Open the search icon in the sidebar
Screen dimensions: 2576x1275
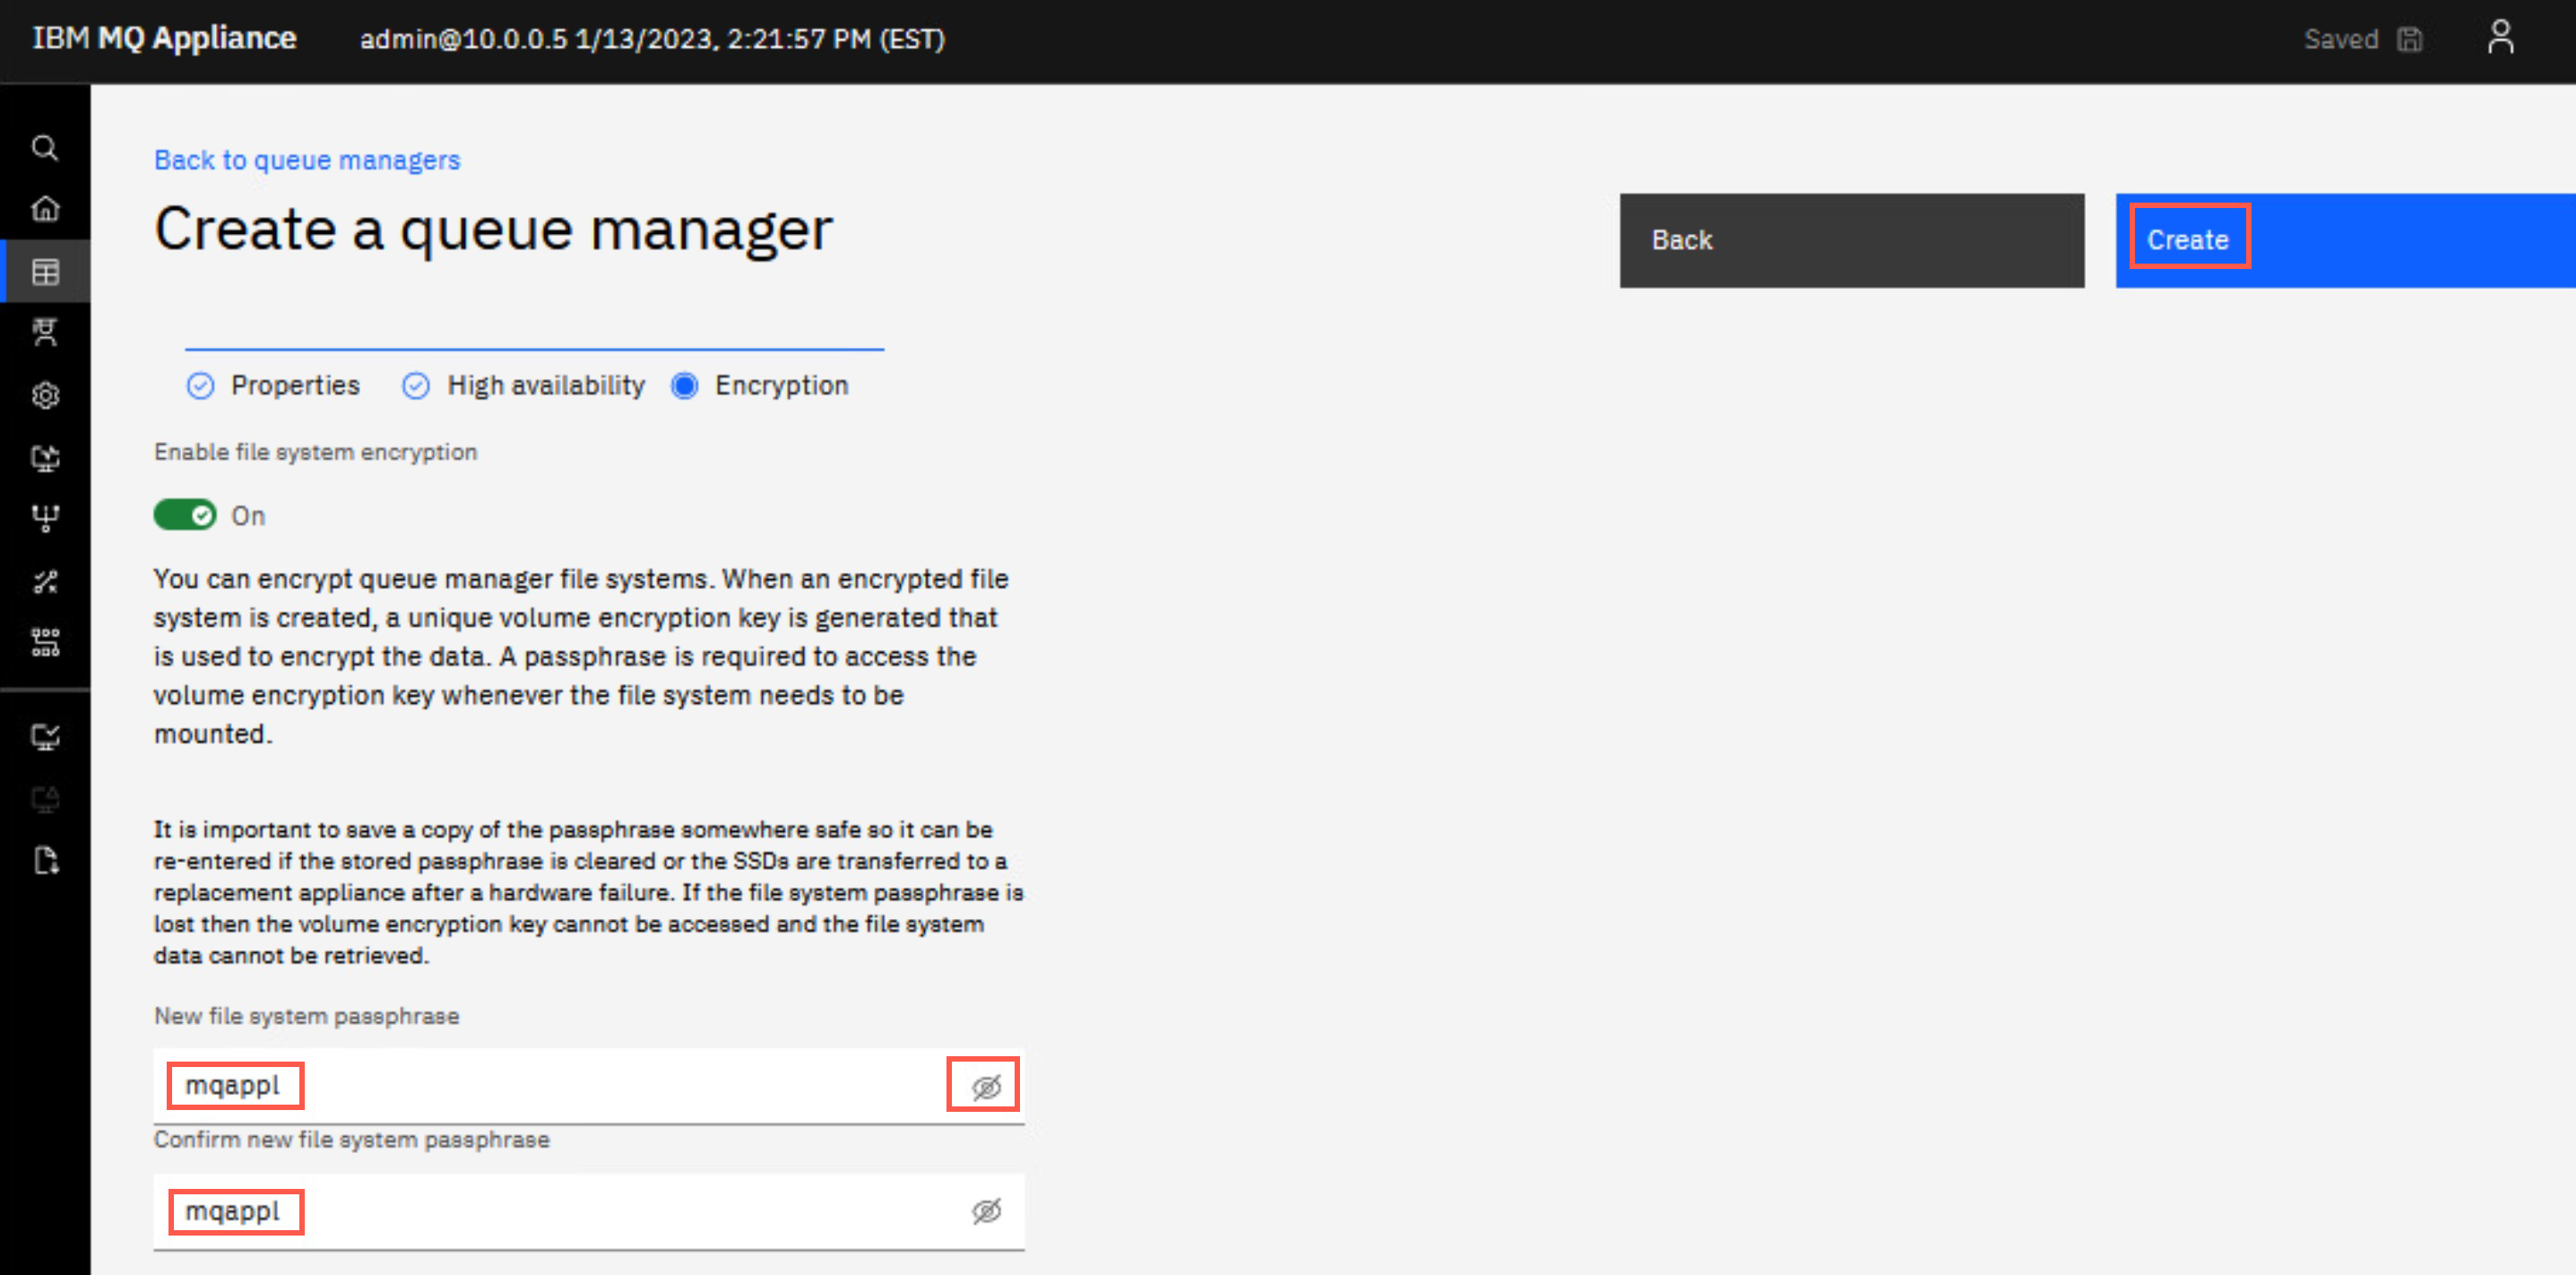pyautogui.click(x=45, y=148)
